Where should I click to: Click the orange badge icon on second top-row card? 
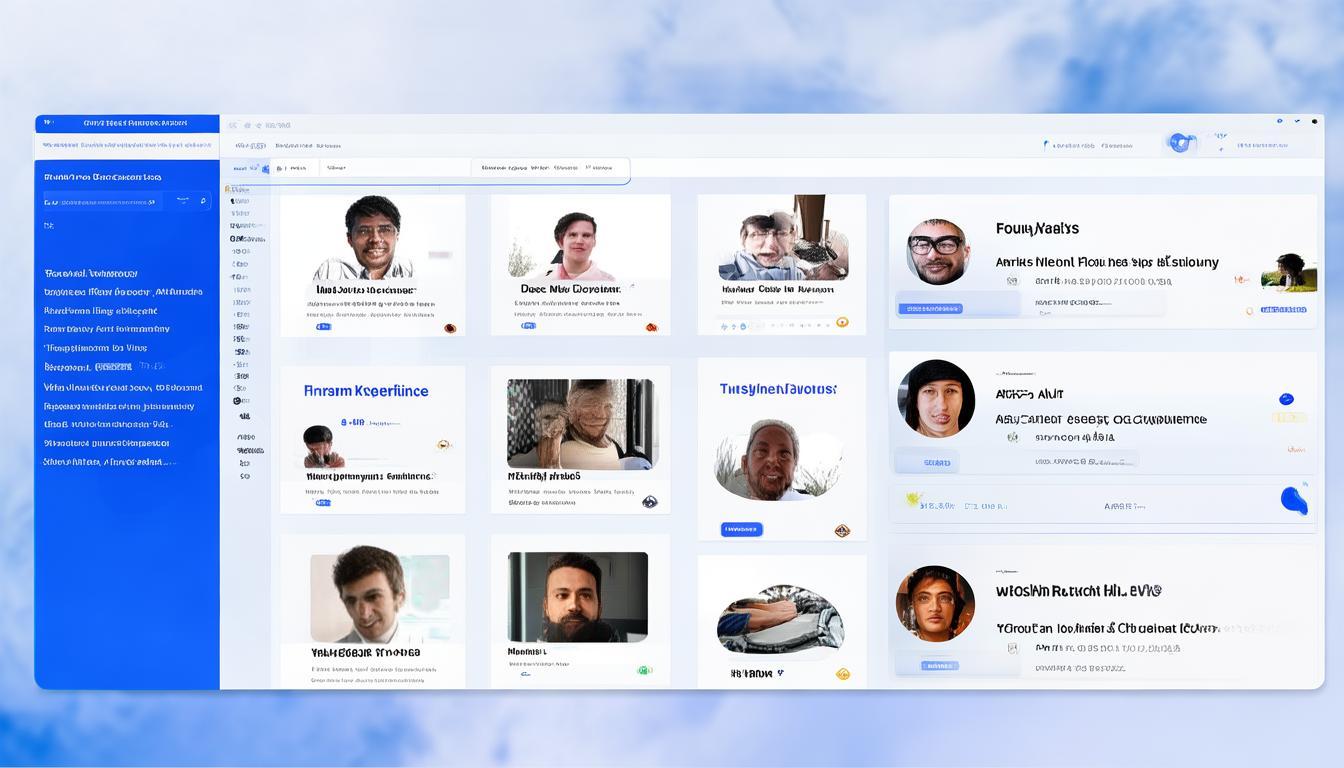651,327
